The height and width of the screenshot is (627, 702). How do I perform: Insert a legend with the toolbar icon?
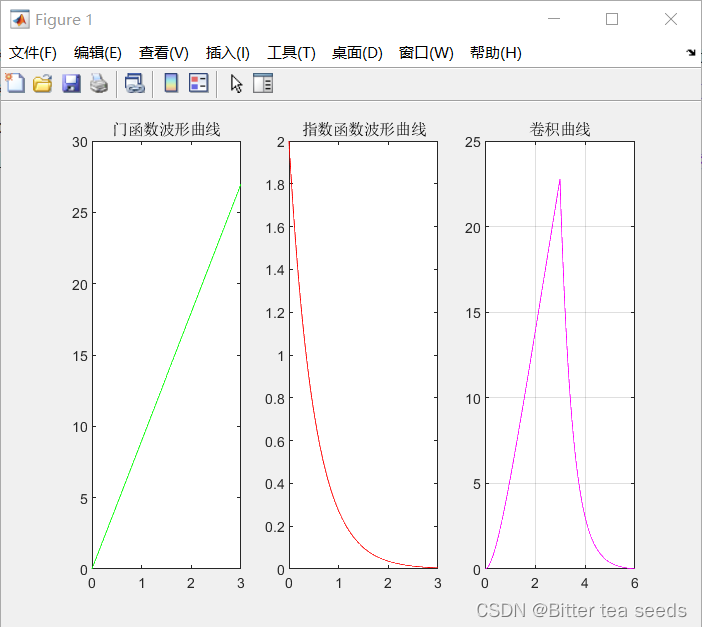198,83
